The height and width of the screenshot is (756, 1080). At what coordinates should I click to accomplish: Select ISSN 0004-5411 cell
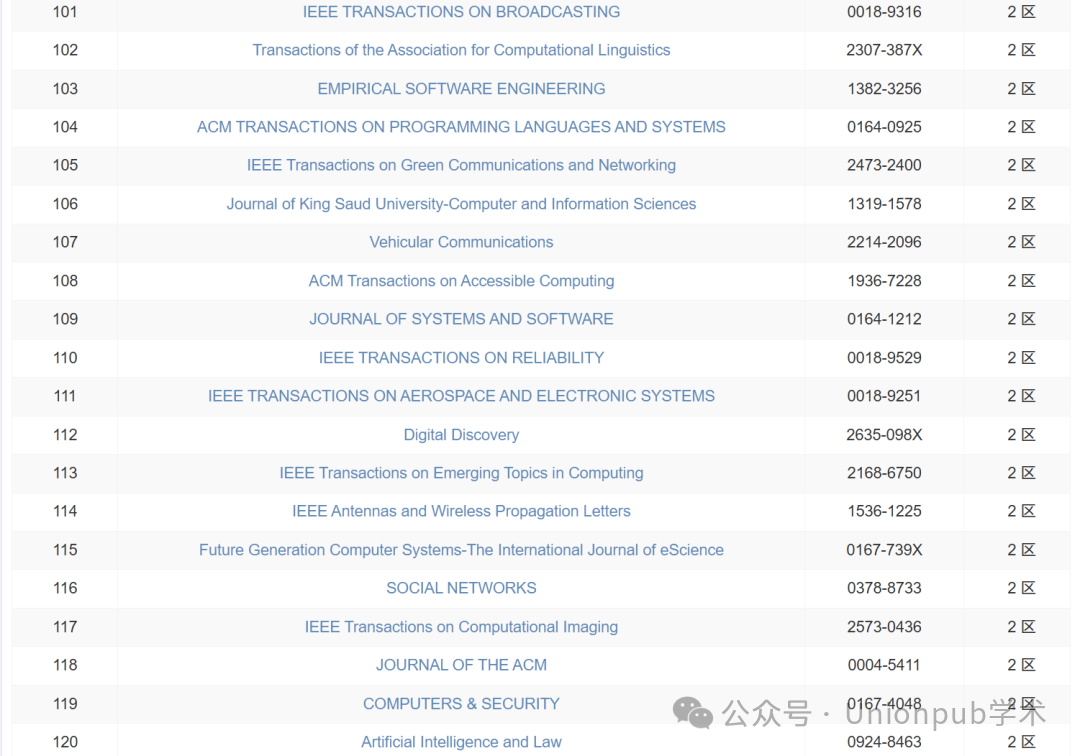point(884,665)
